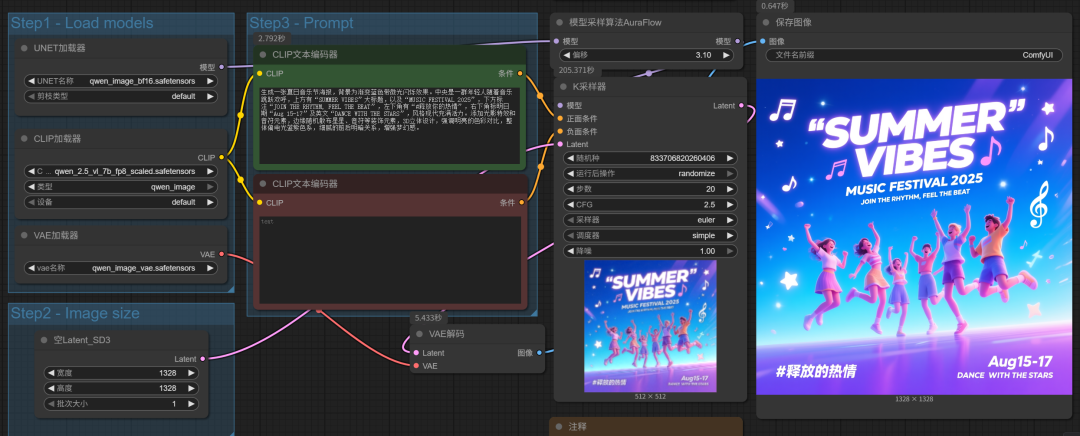
Task: Open the qwen_2.5_vl_7b clip name dropdown
Action: click(x=121, y=171)
